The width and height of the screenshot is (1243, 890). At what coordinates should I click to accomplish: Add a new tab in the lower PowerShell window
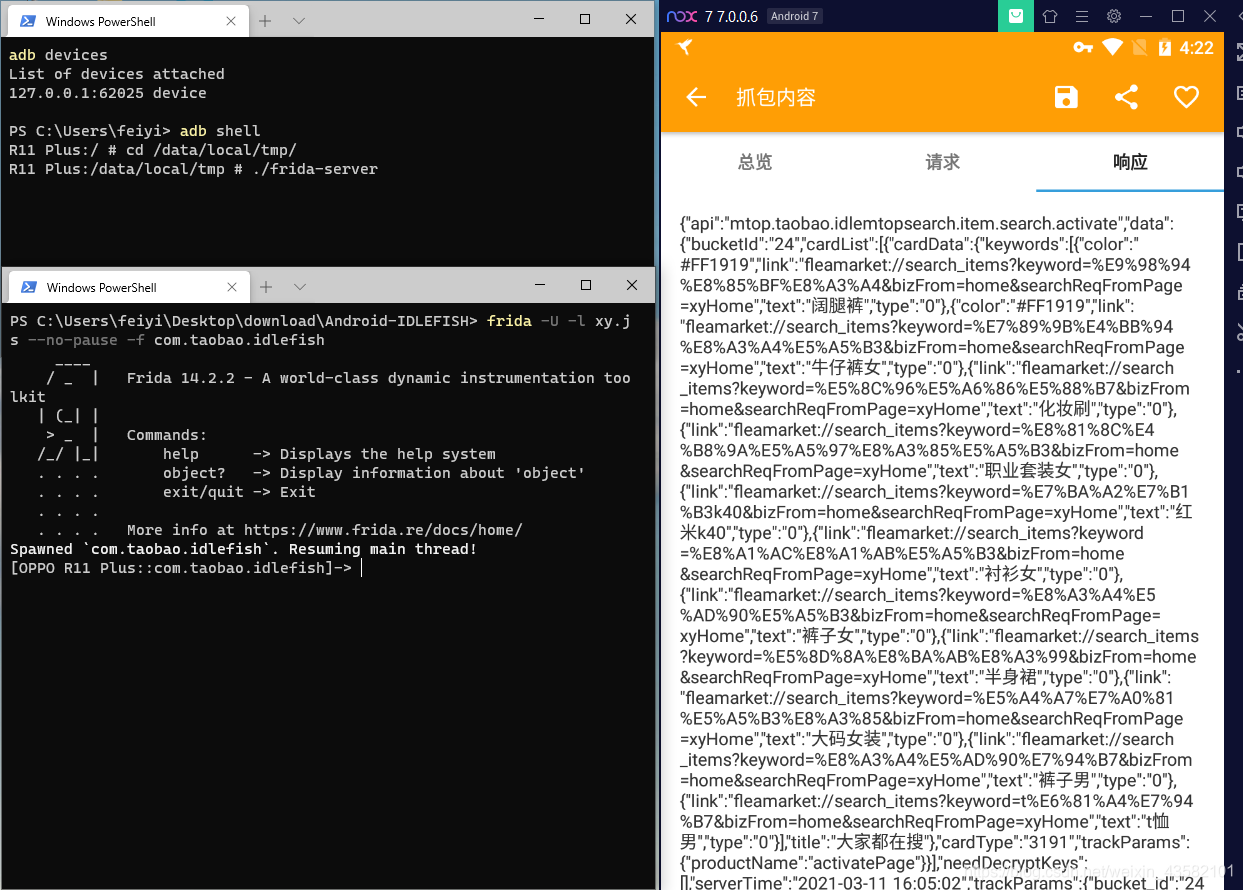click(x=266, y=287)
